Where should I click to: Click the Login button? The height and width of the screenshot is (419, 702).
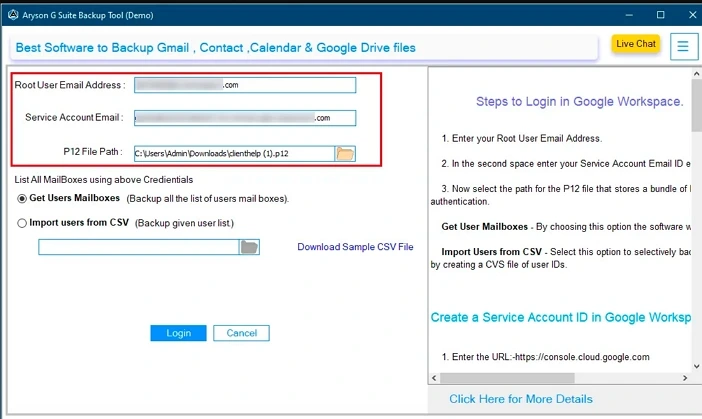[x=178, y=333]
